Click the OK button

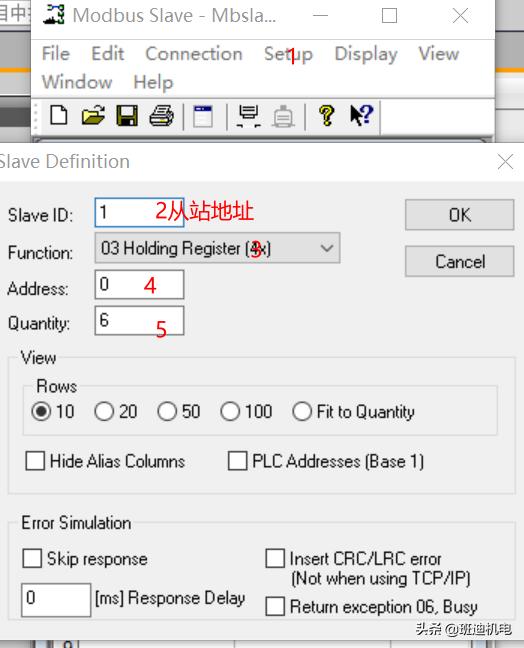coord(460,215)
